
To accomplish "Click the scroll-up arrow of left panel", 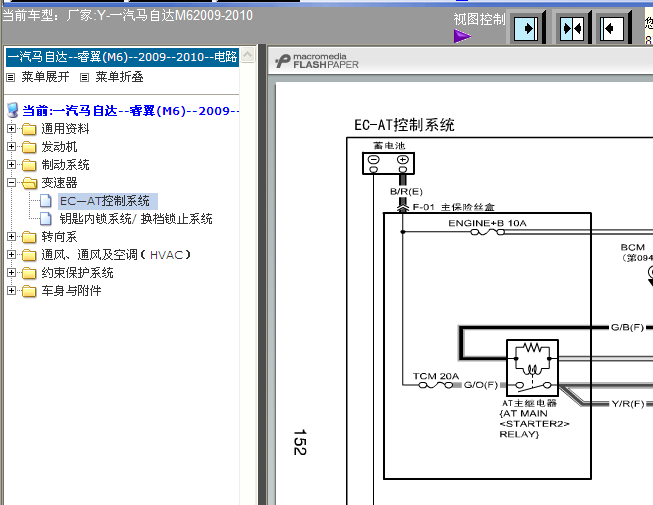I will pyautogui.click(x=247, y=55).
